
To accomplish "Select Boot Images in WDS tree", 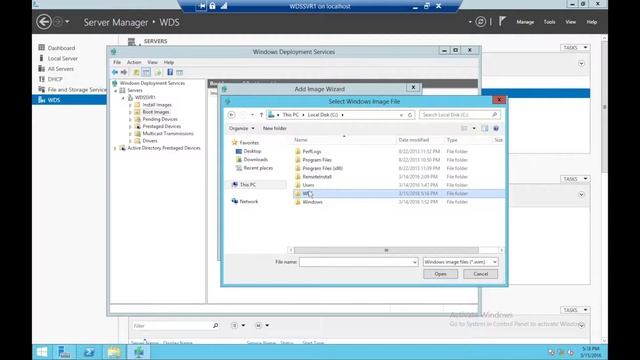I will [x=156, y=112].
